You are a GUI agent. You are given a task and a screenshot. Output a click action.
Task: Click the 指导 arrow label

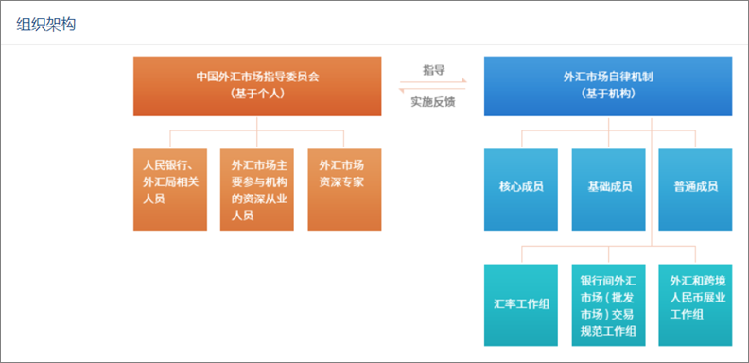coord(434,70)
